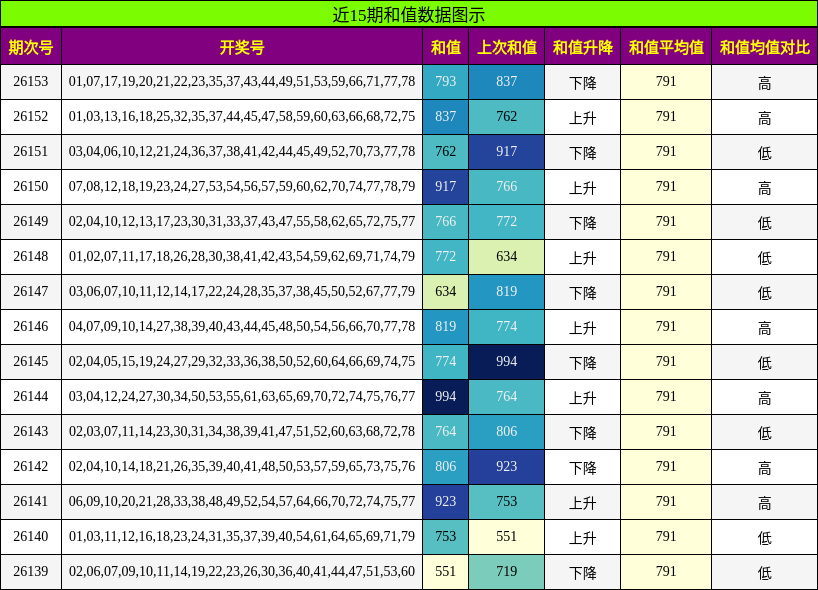This screenshot has height=590, width=818.
Task: Select period number 26142
Action: coord(31,466)
